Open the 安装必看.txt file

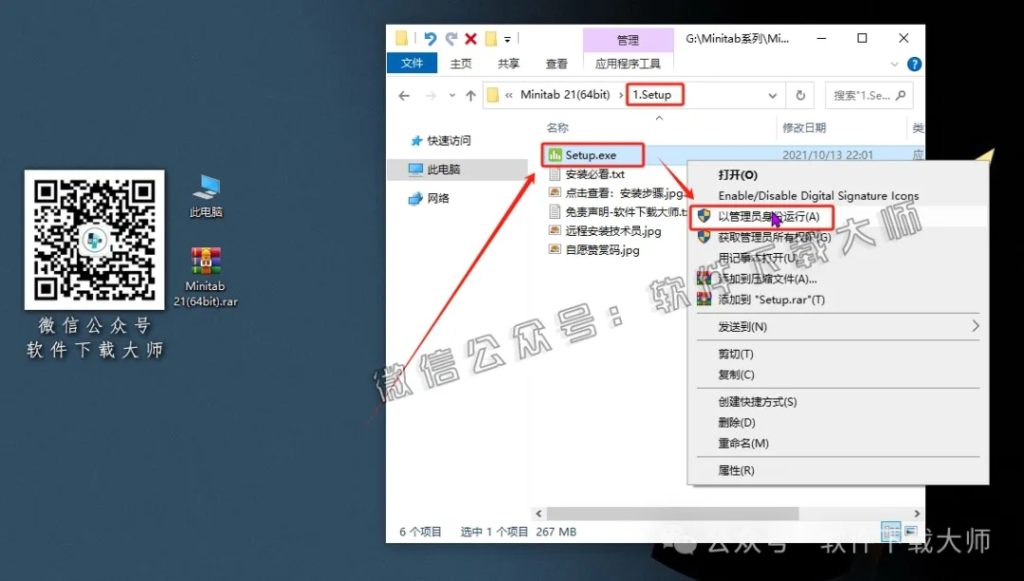pyautogui.click(x=590, y=174)
